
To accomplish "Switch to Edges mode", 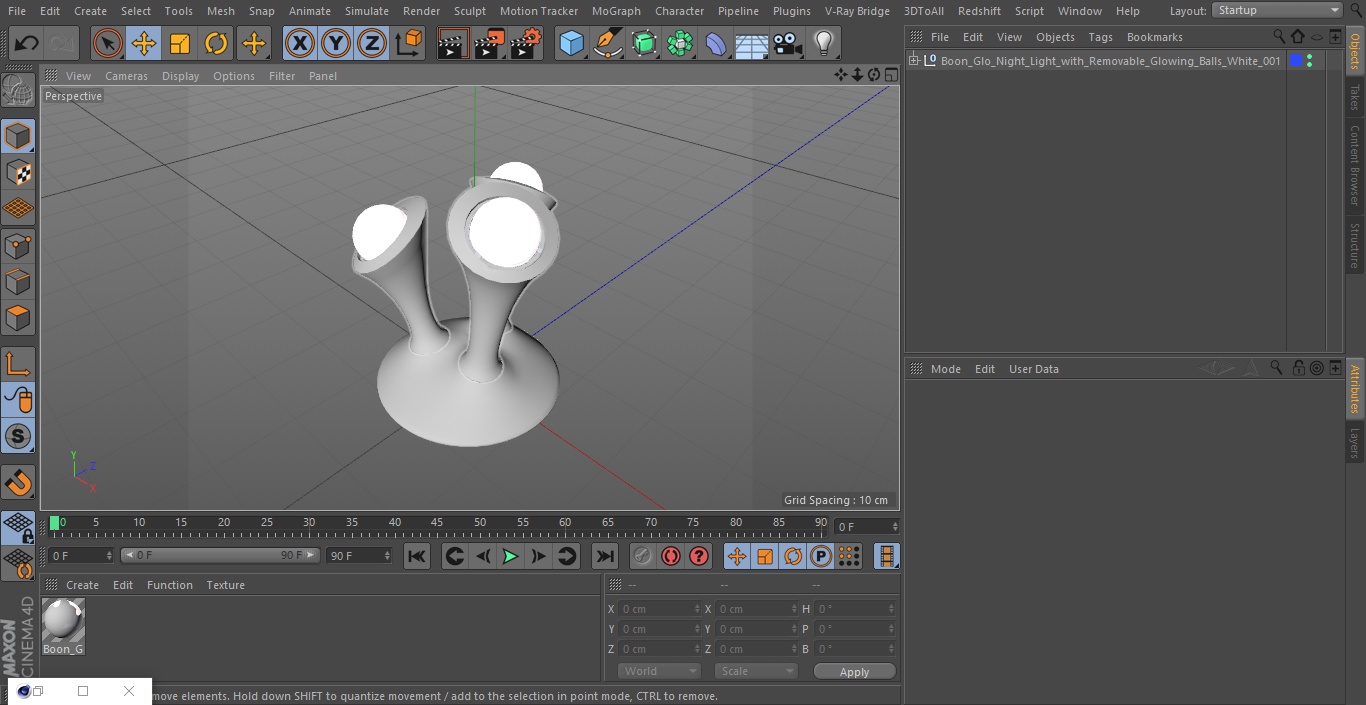I will (18, 281).
